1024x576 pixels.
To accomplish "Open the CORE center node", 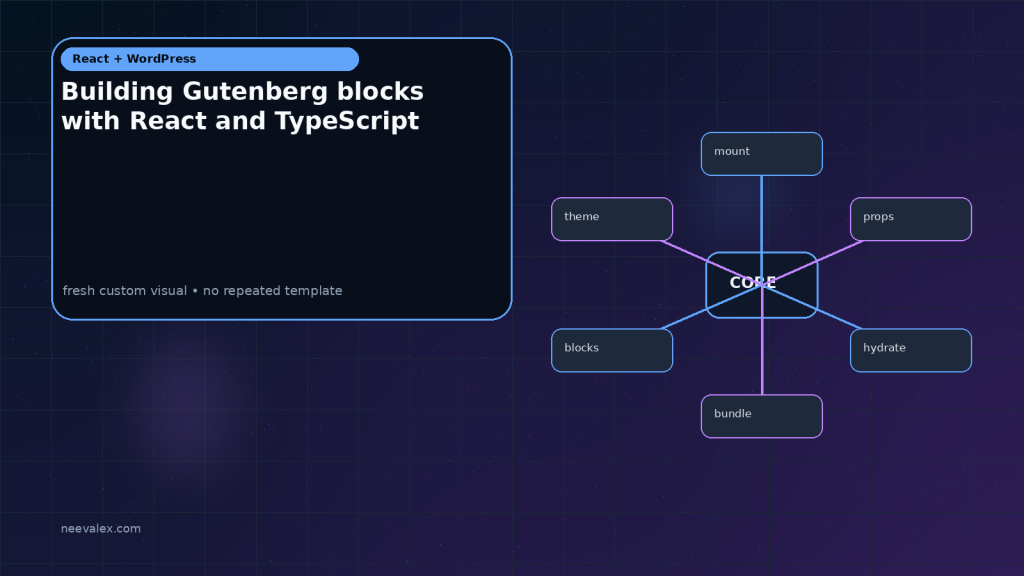I will 761,285.
